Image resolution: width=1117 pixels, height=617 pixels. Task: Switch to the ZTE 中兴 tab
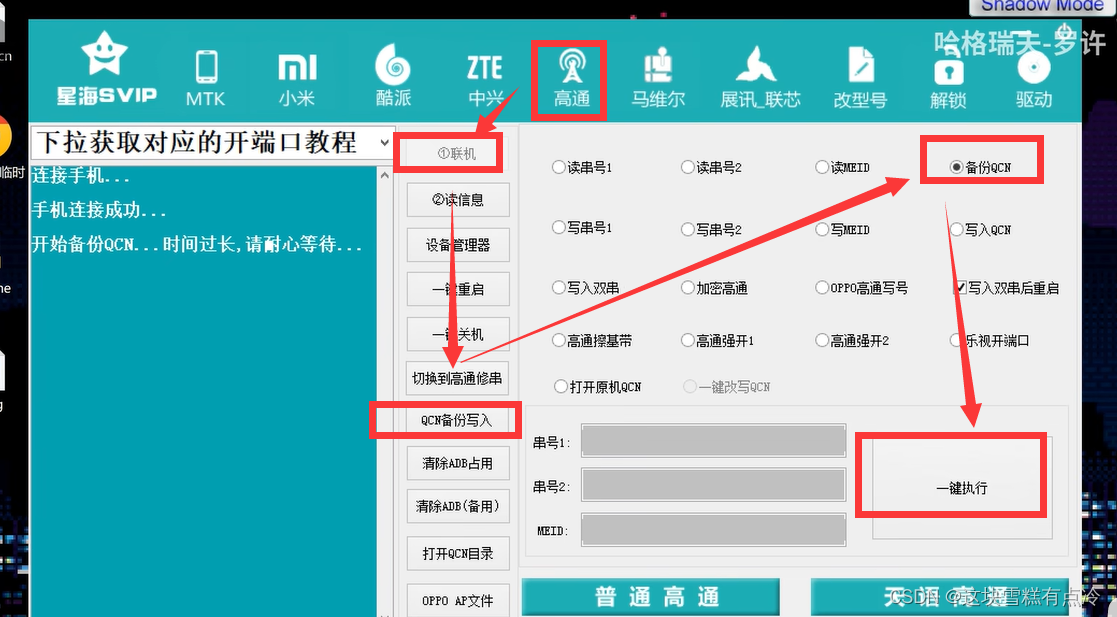click(x=485, y=79)
